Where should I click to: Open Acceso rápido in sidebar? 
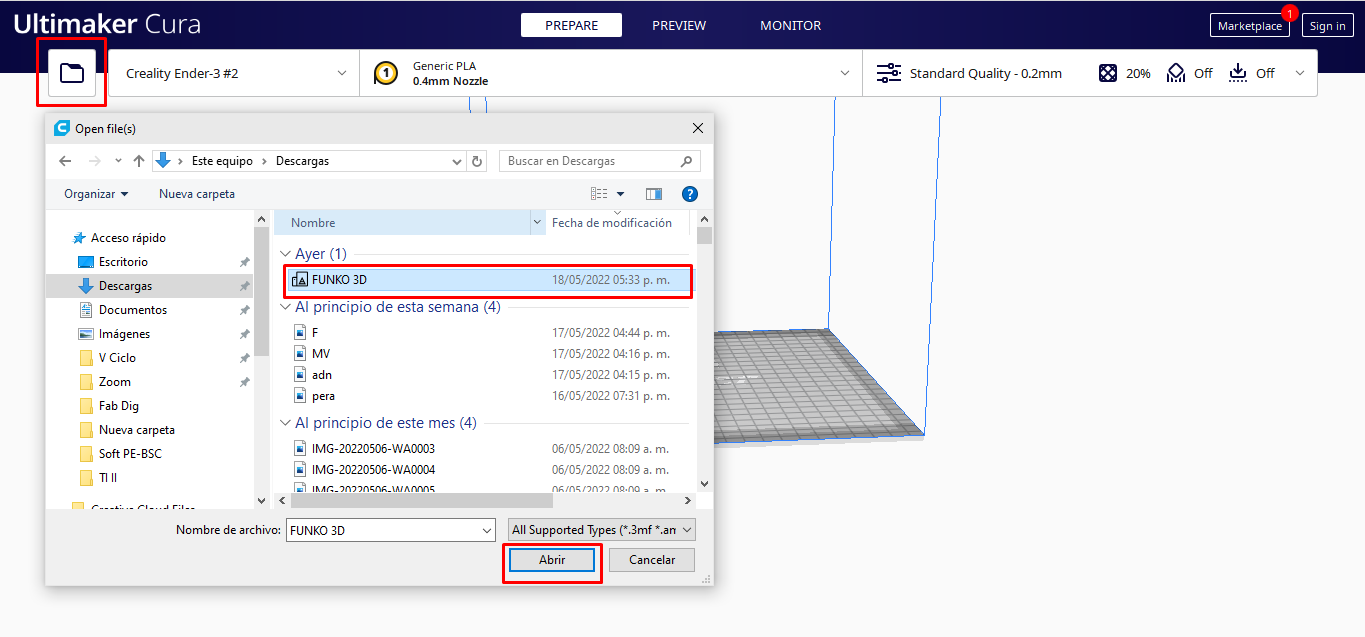128,238
